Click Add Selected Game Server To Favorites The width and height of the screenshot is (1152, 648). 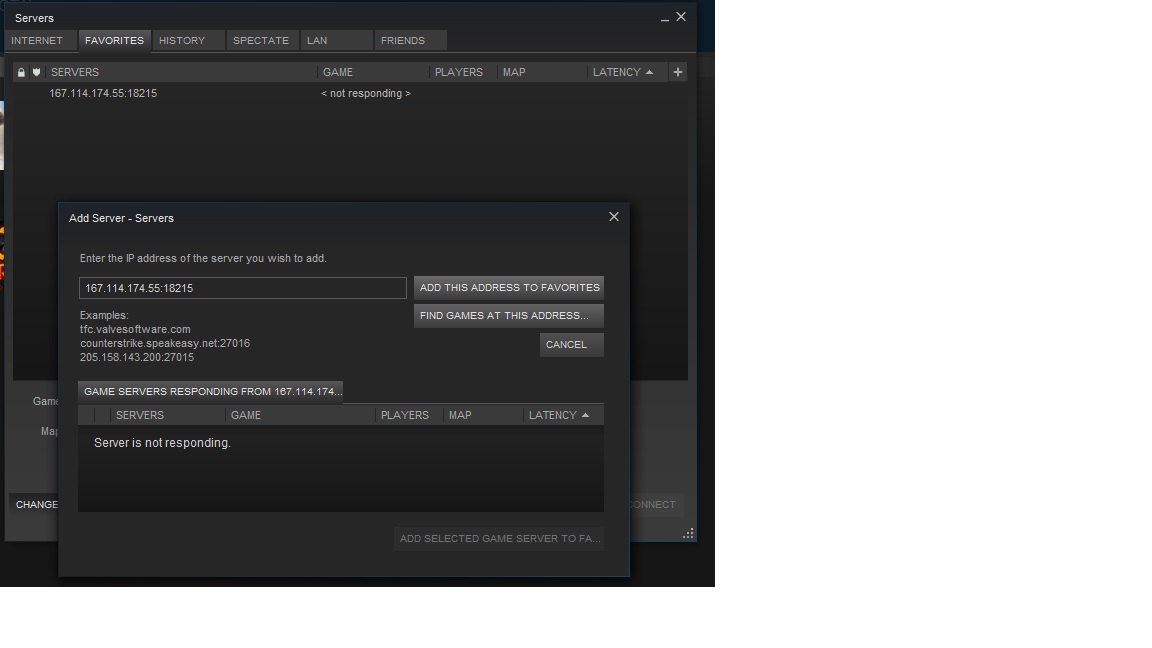point(499,539)
